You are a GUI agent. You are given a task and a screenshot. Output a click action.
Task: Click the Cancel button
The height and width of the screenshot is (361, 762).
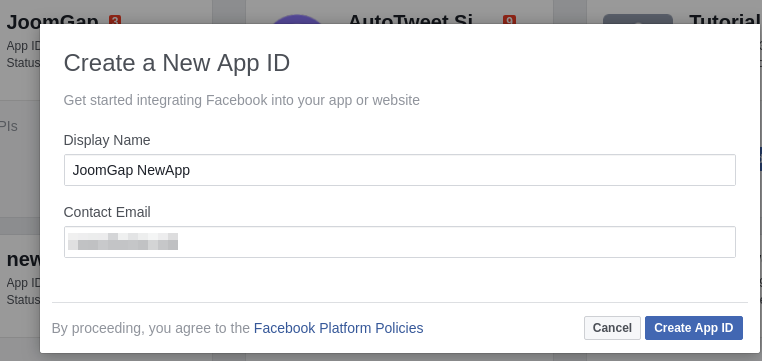coord(612,328)
